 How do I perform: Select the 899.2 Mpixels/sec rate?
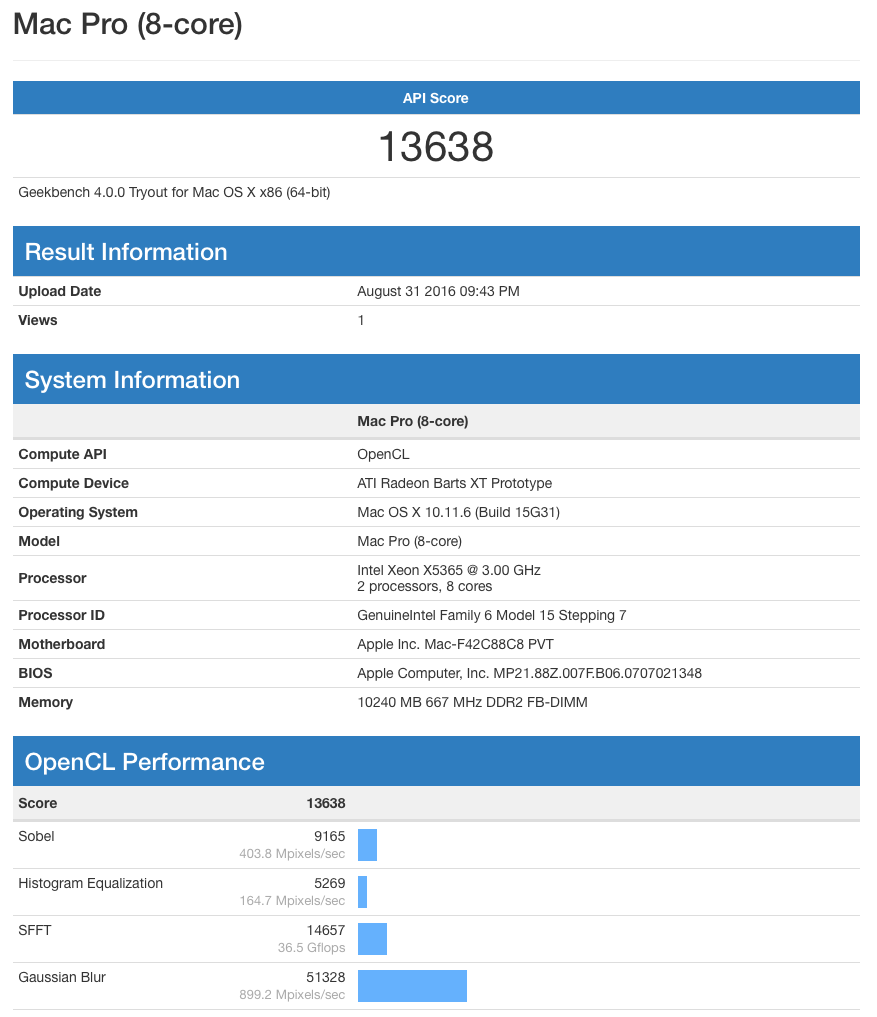pos(292,995)
